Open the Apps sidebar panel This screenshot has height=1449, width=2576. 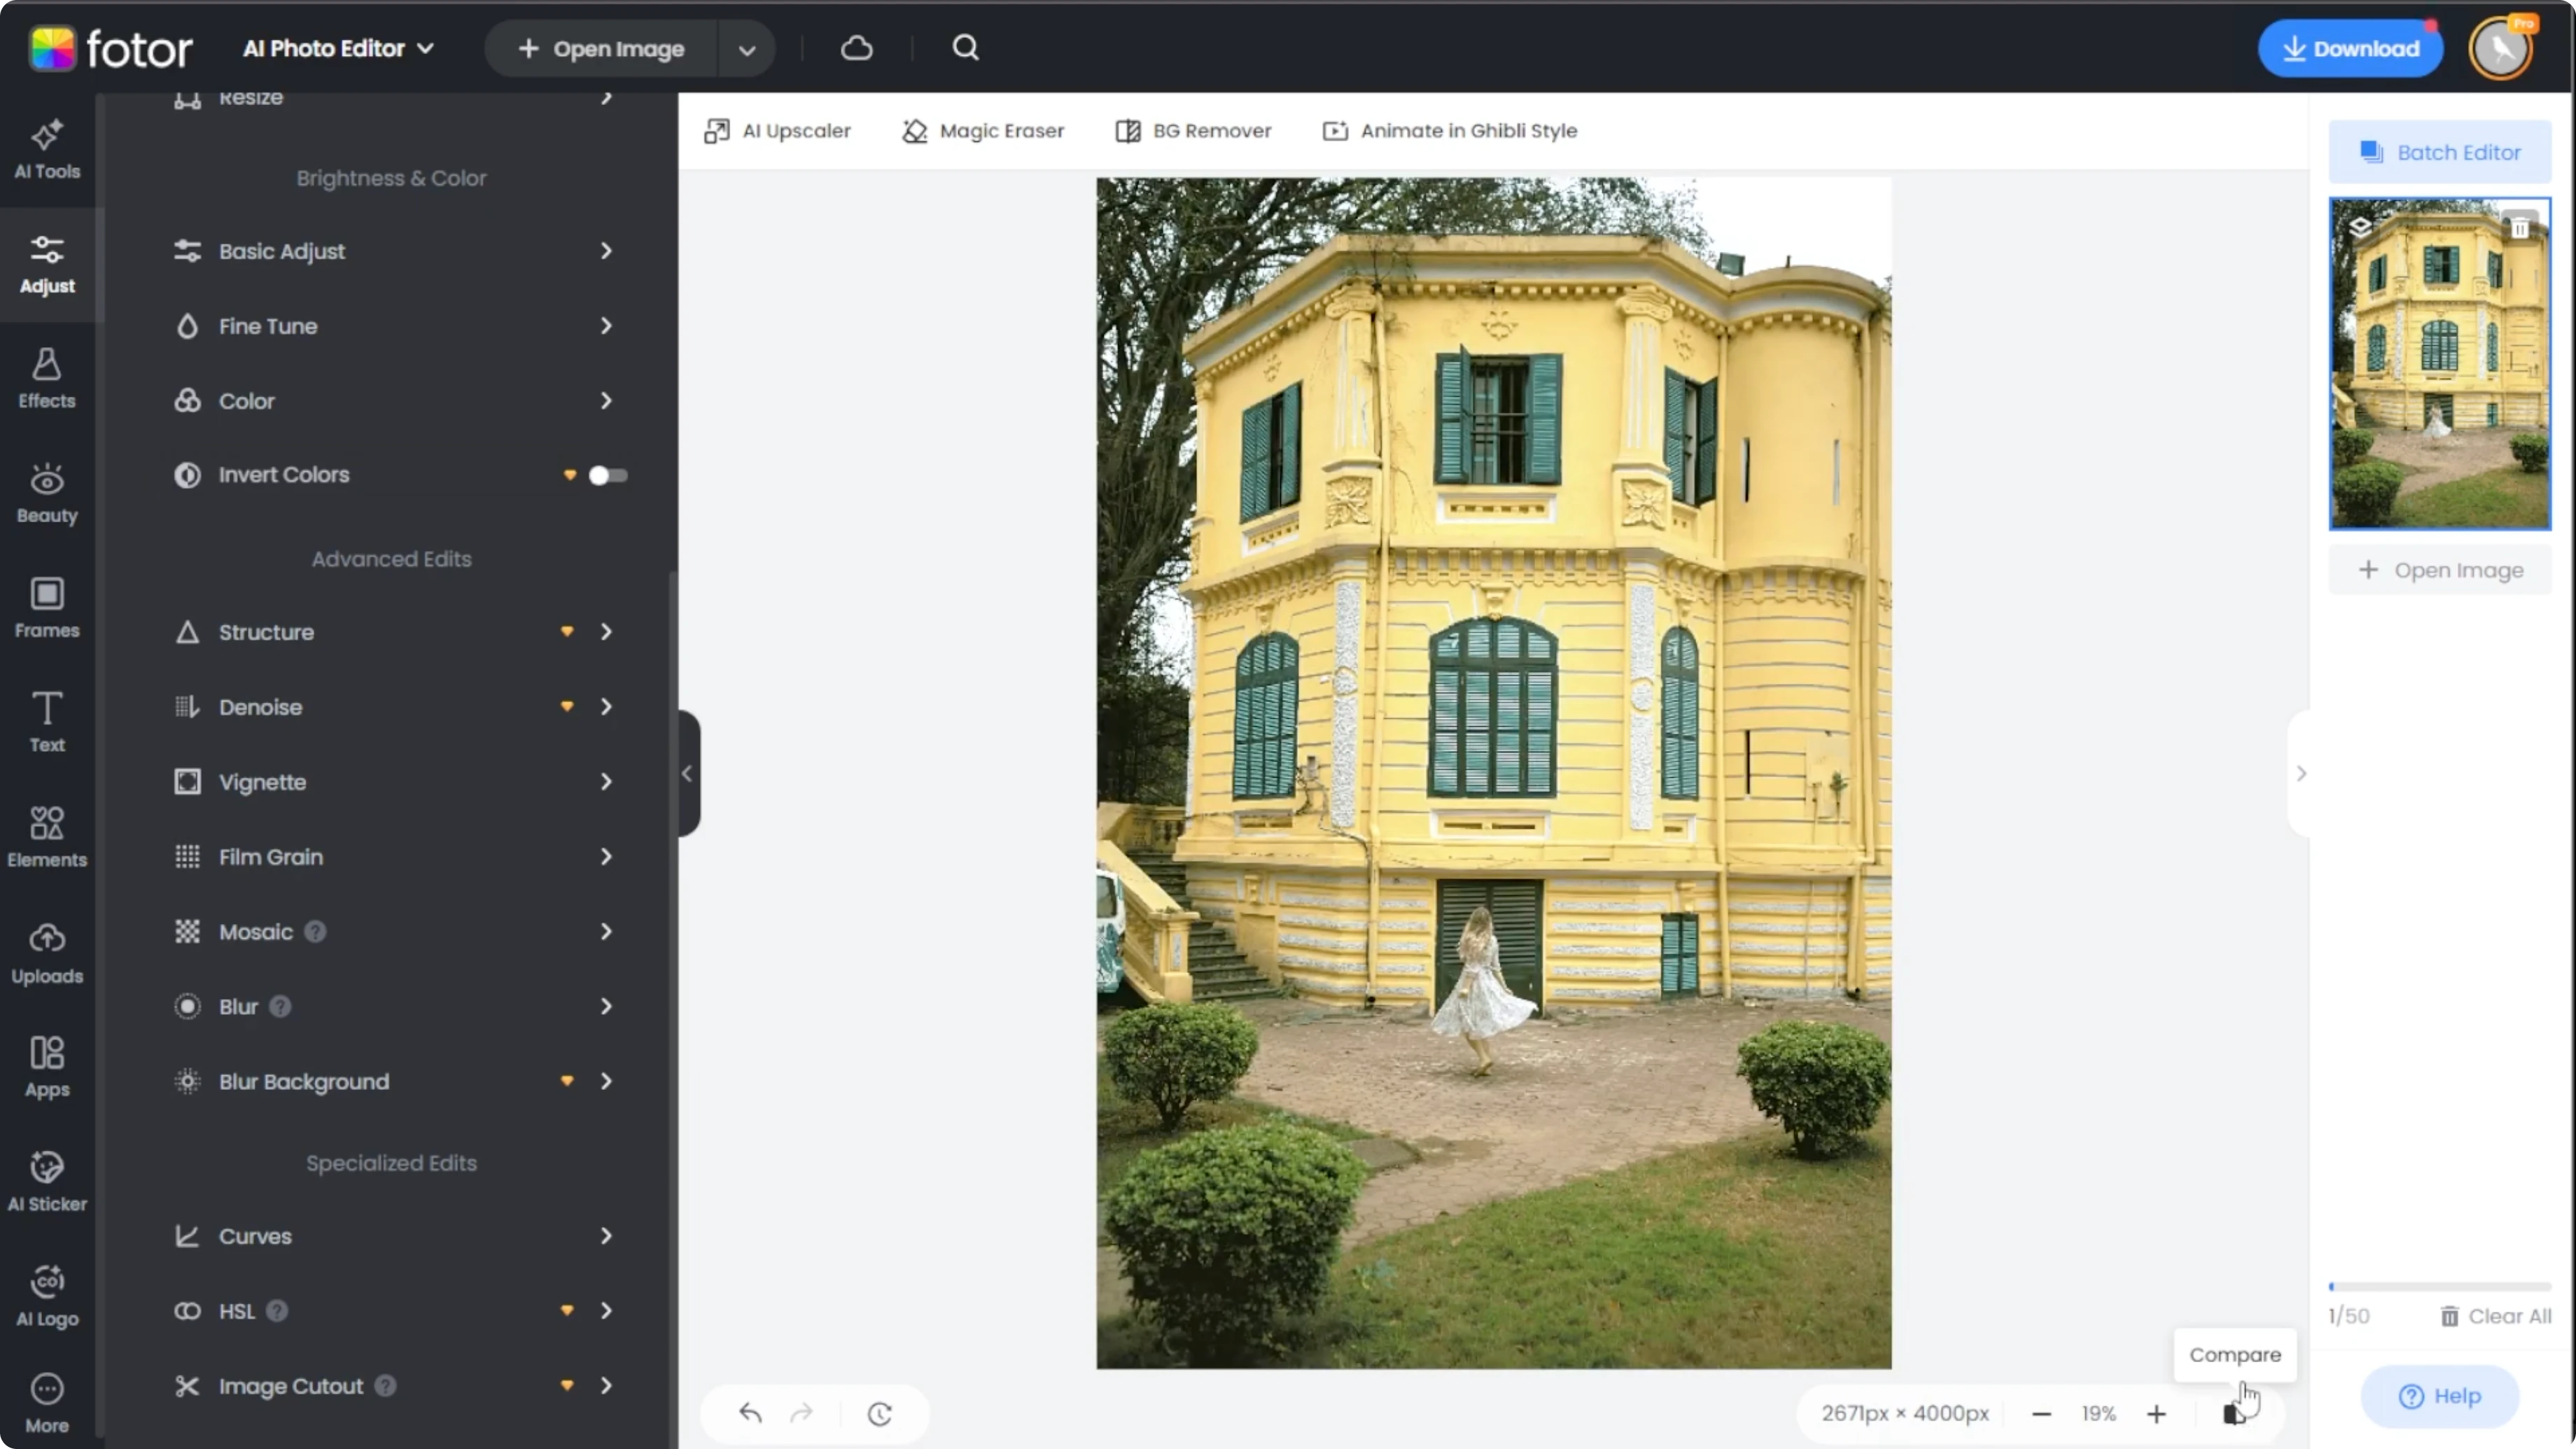point(47,1067)
